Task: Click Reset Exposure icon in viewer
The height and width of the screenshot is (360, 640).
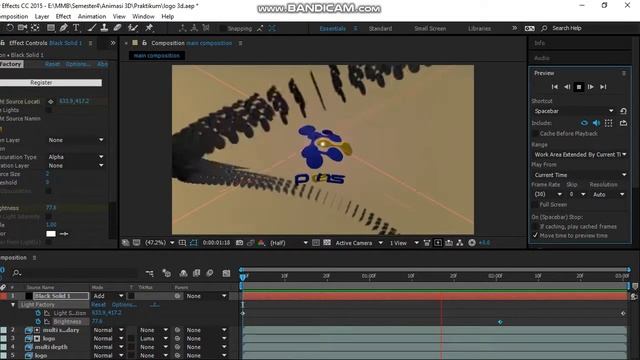Action: coord(472,243)
